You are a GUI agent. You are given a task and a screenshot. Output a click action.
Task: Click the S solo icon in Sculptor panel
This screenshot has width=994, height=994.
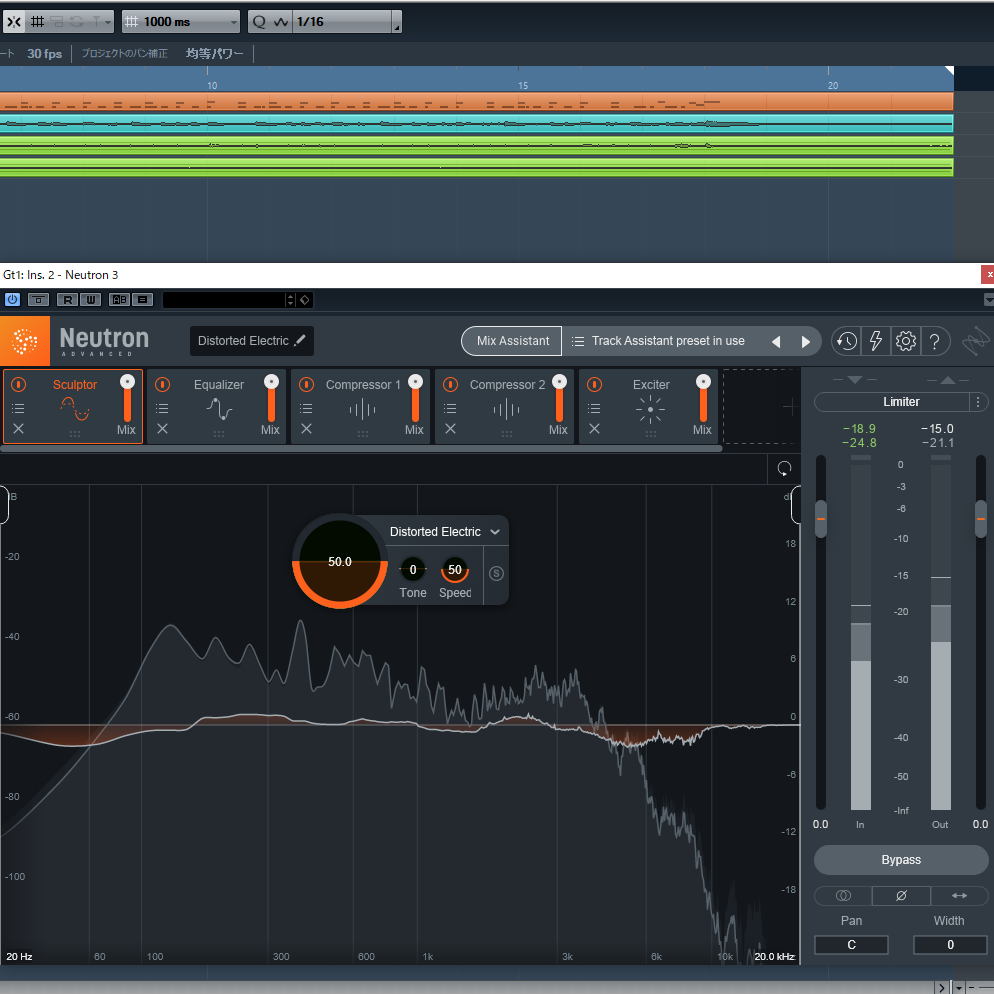click(496, 574)
